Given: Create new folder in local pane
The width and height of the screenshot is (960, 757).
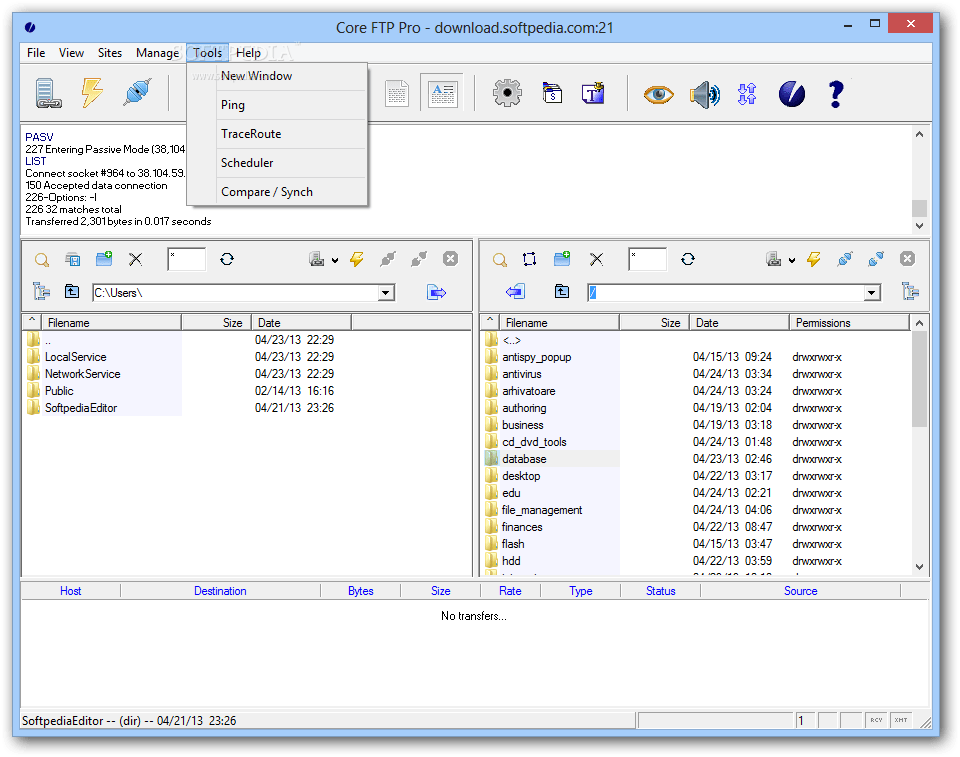Looking at the screenshot, I should coord(104,258).
